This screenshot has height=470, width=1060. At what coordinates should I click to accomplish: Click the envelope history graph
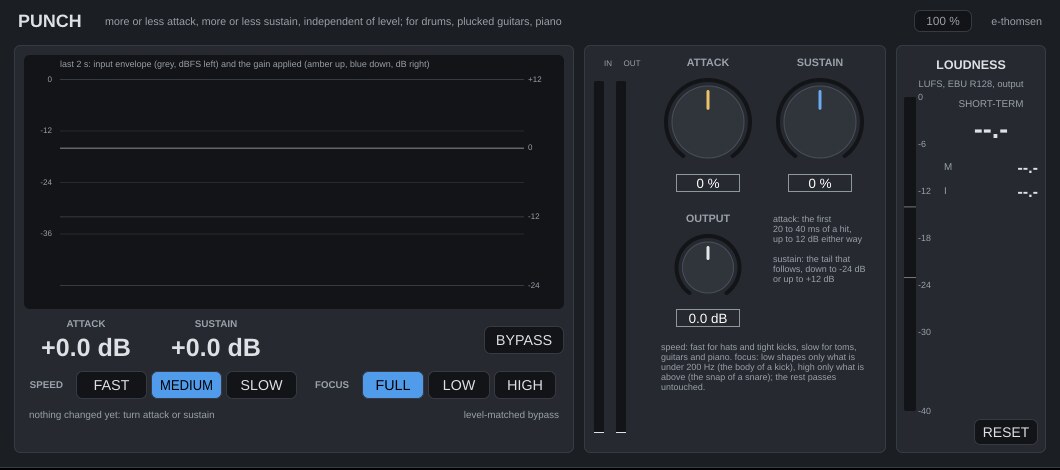(x=293, y=182)
